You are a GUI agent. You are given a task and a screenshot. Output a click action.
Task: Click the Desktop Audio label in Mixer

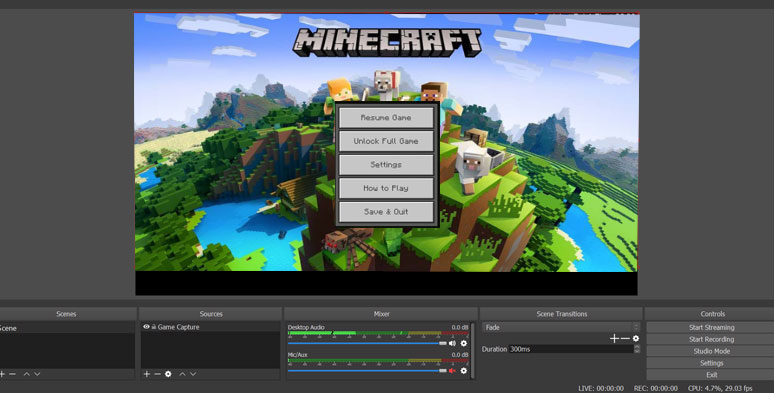pos(306,327)
